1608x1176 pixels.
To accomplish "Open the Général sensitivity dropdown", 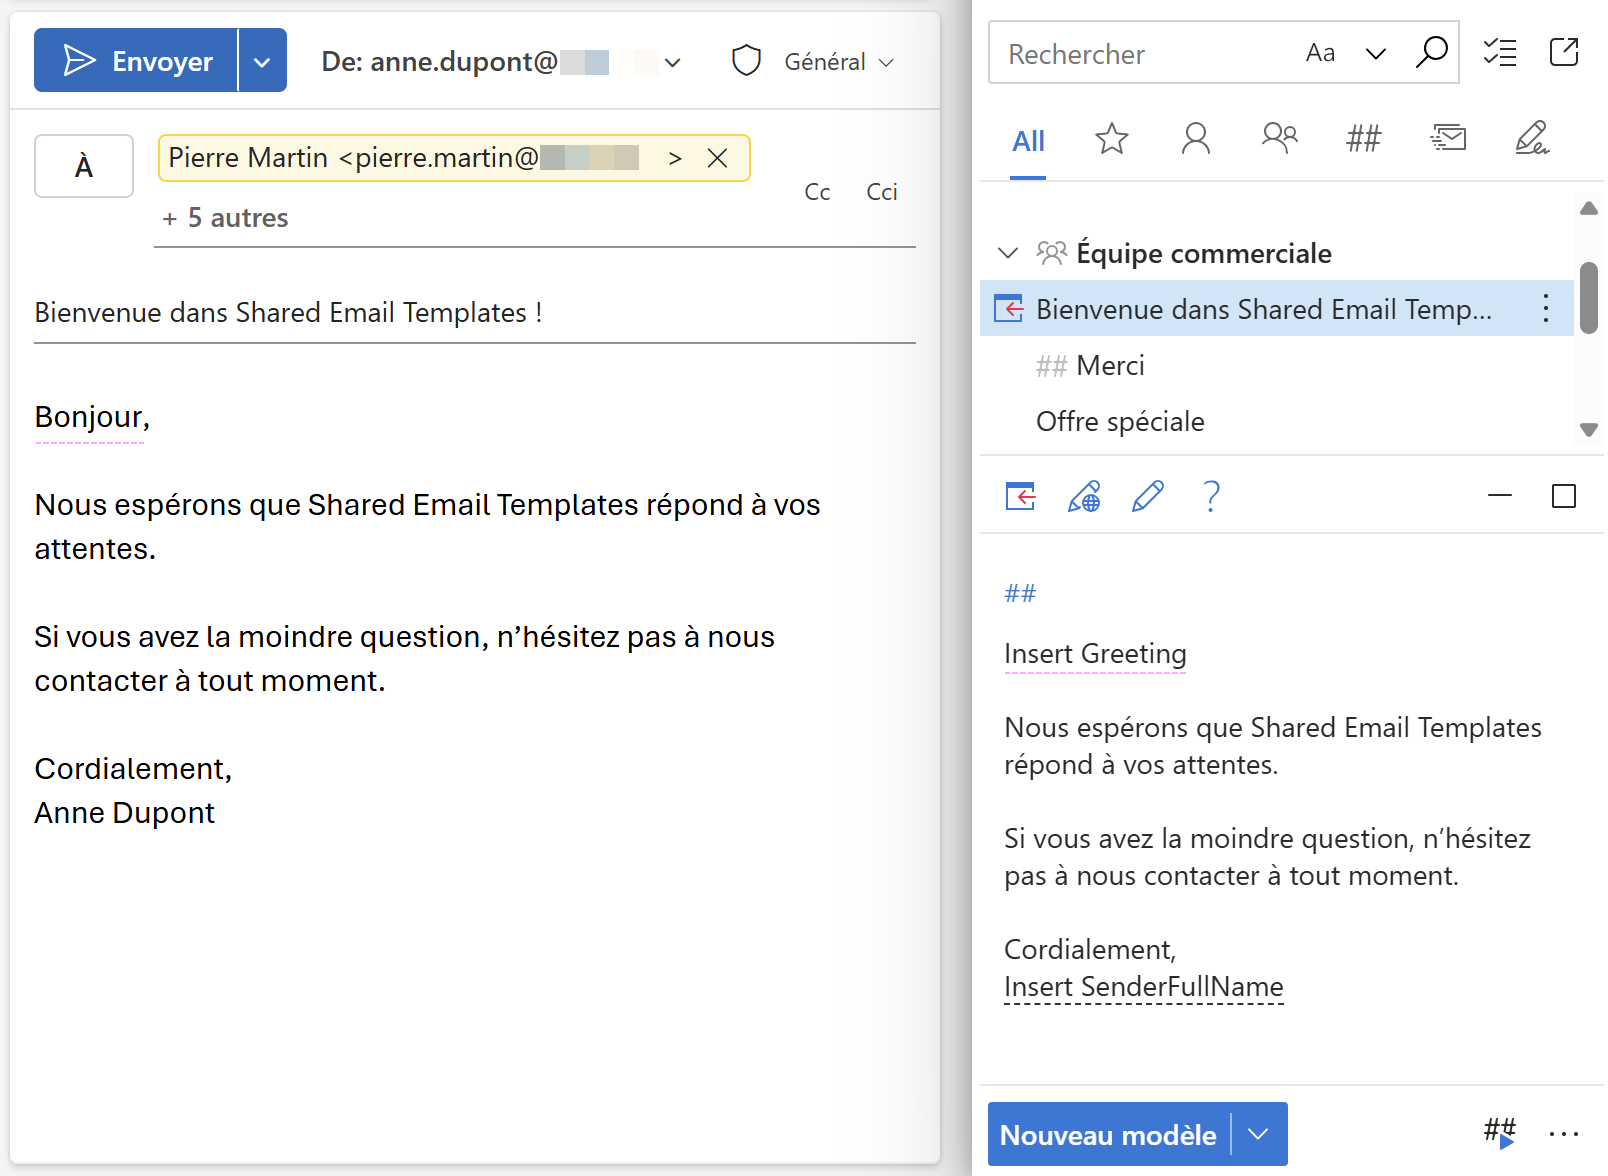I will 839,62.
